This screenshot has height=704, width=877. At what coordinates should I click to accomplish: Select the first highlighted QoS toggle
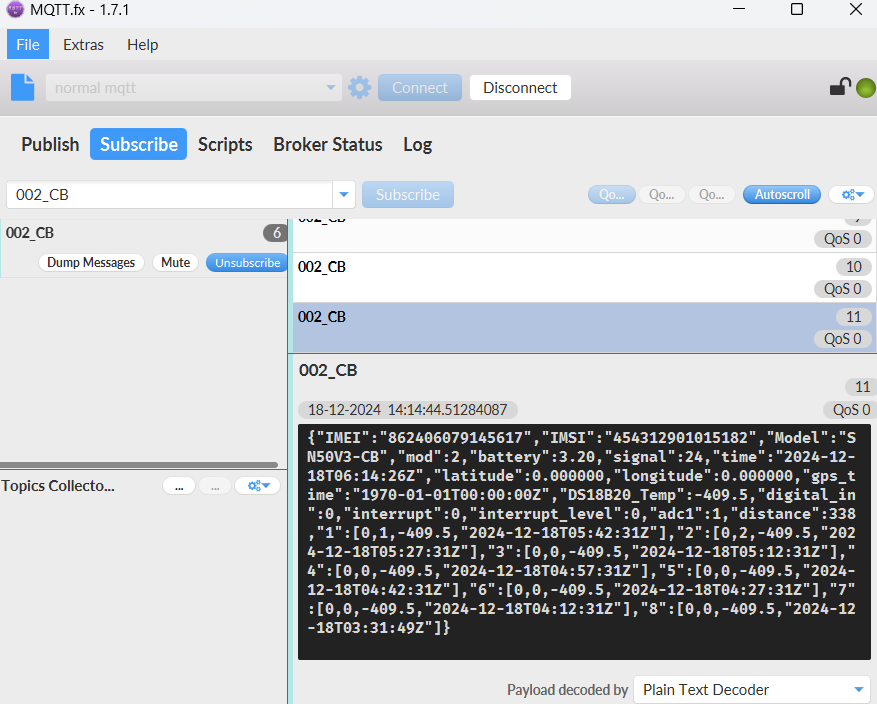tap(611, 195)
